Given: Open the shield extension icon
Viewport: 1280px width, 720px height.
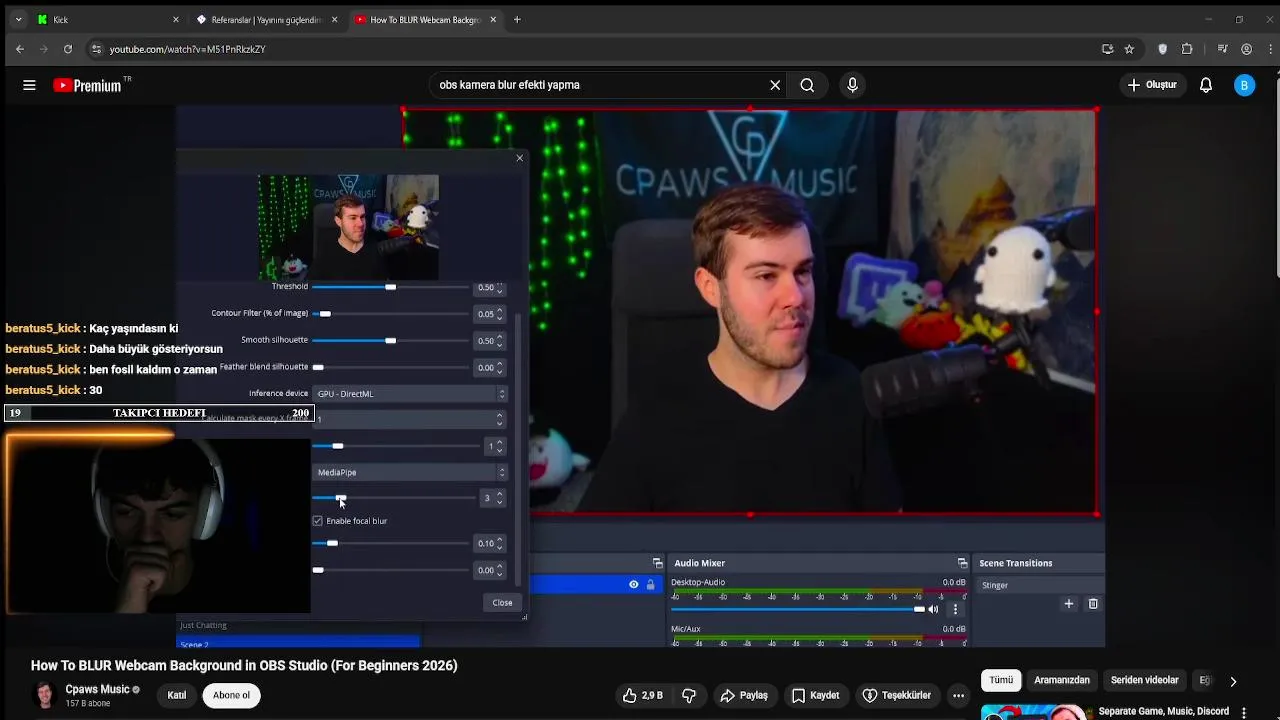Looking at the screenshot, I should pyautogui.click(x=1162, y=49).
